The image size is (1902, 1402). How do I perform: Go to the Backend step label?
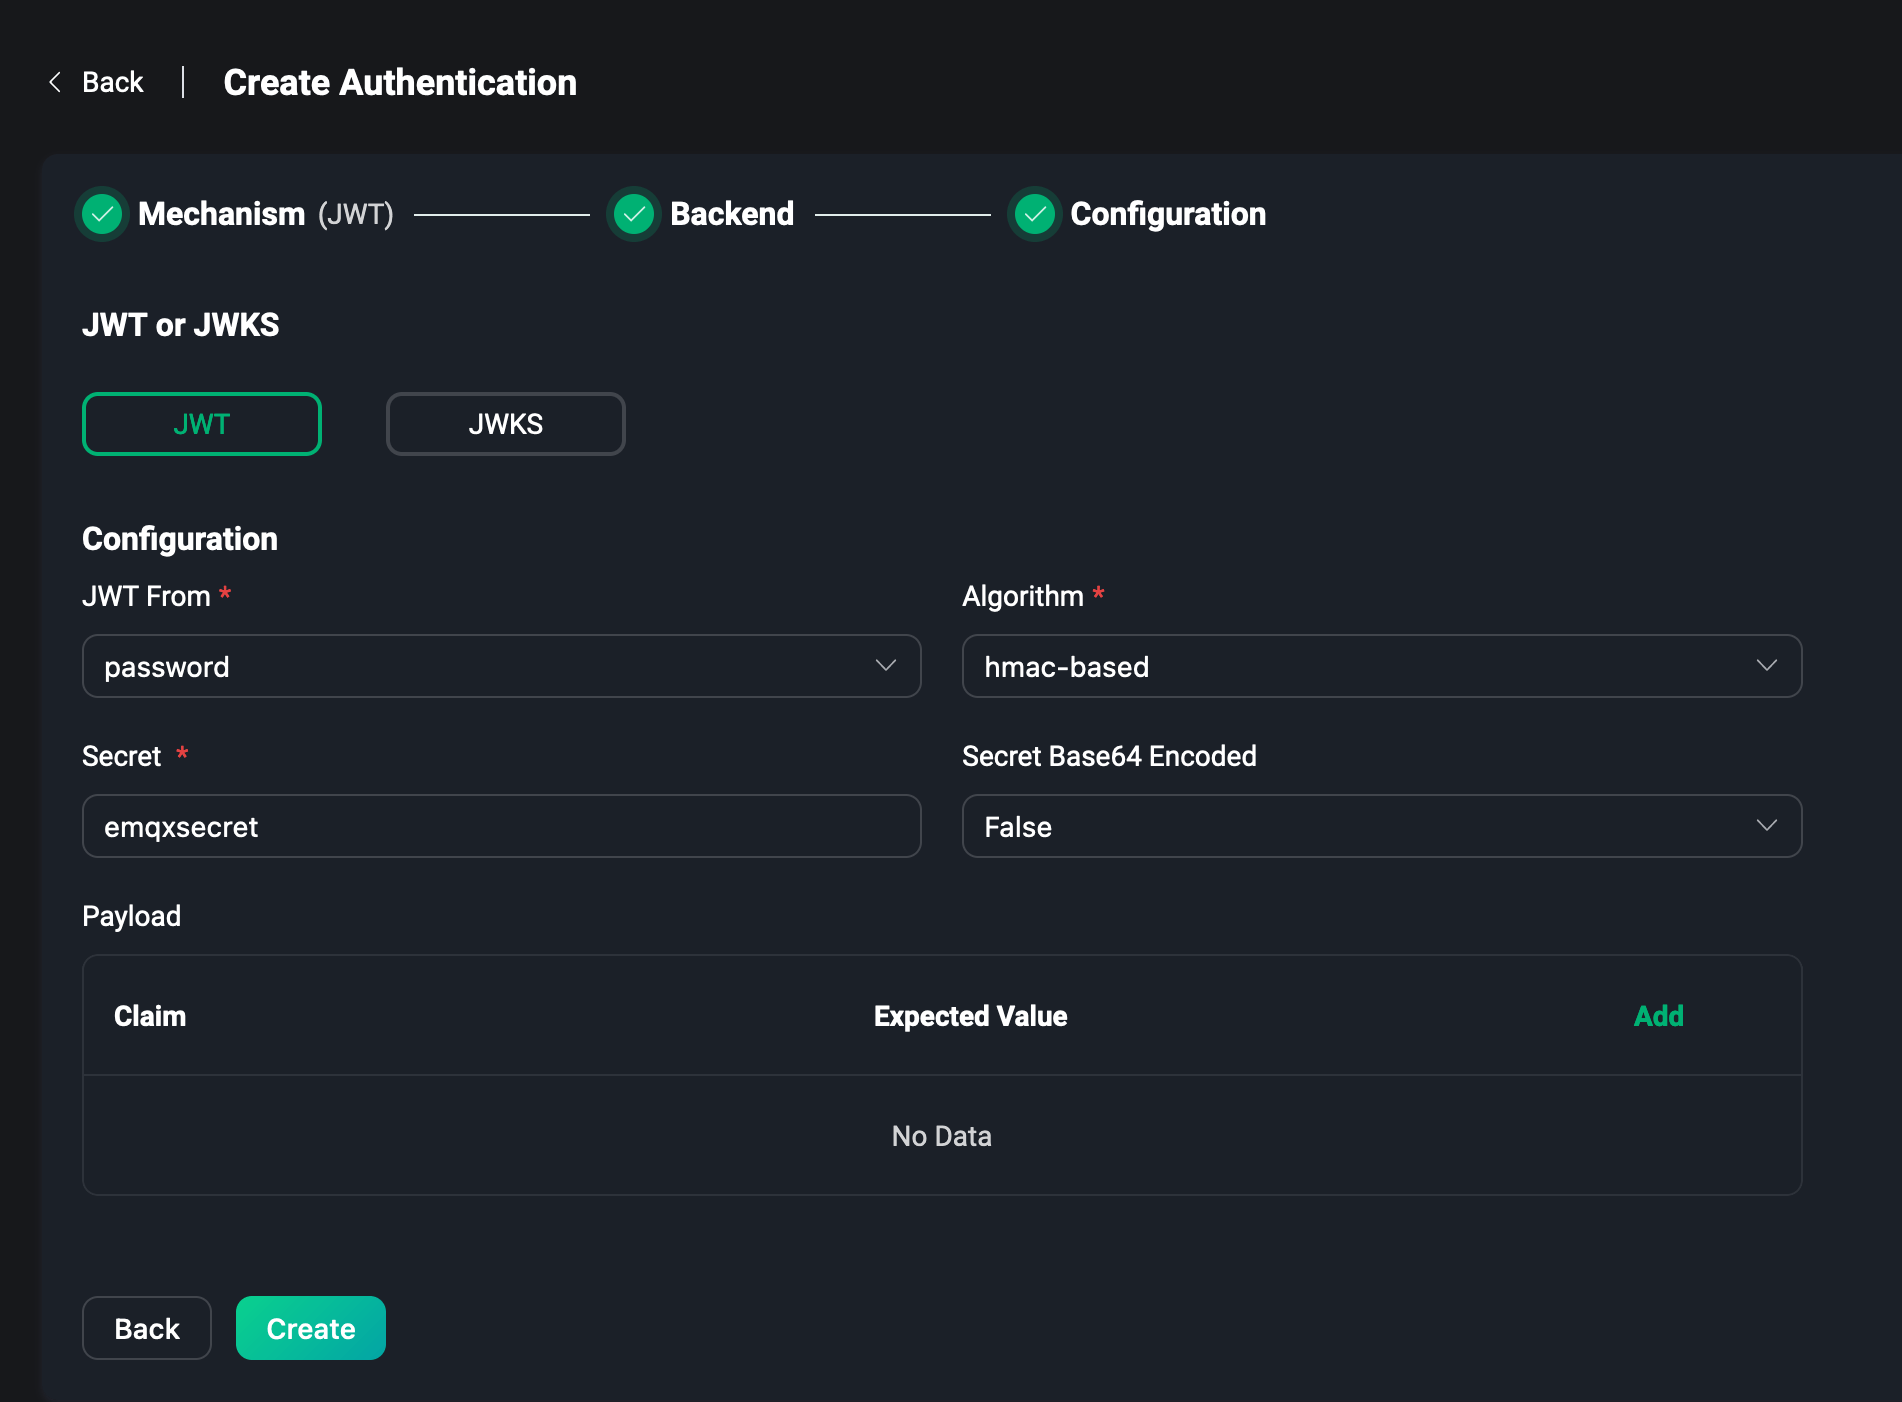(732, 214)
